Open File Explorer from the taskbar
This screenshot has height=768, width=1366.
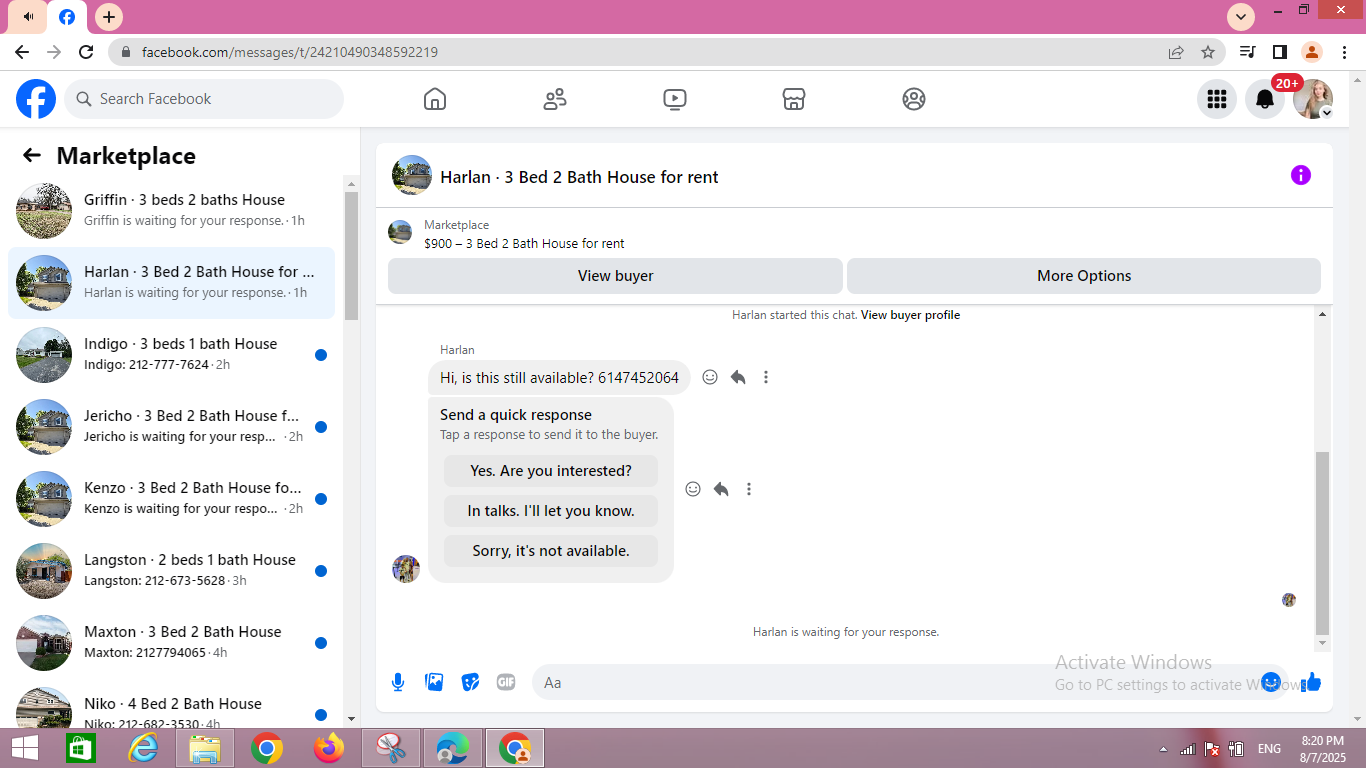205,748
